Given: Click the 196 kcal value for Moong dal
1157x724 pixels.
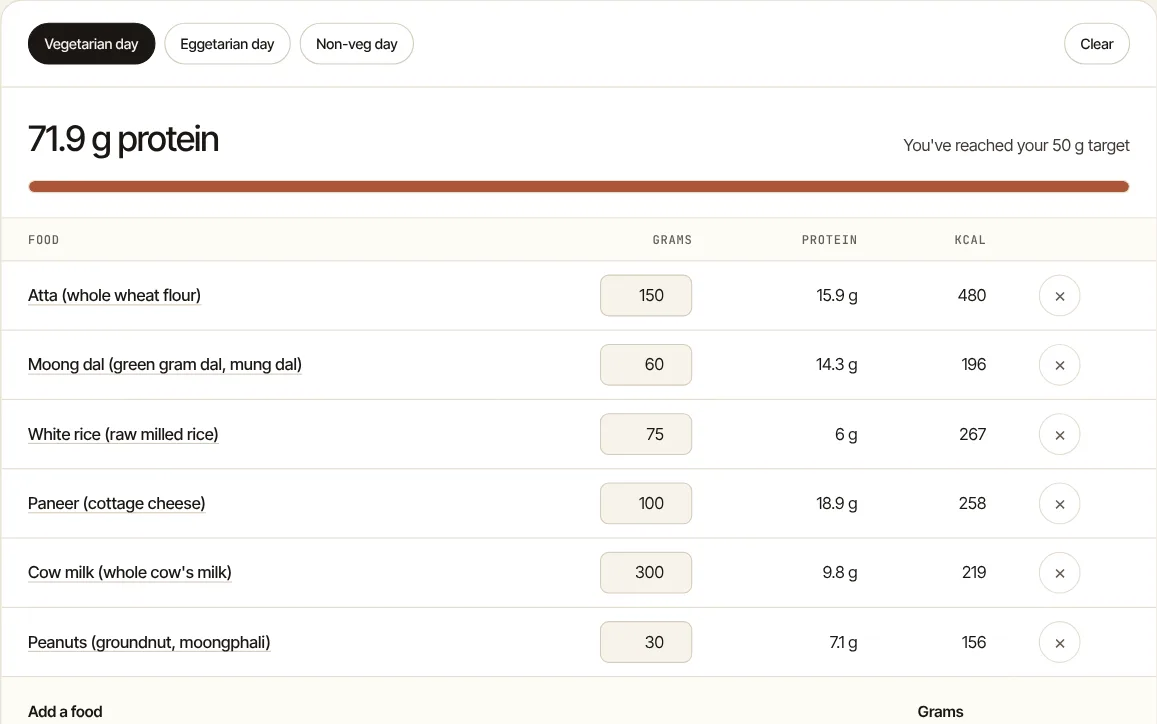Looking at the screenshot, I should [x=973, y=365].
